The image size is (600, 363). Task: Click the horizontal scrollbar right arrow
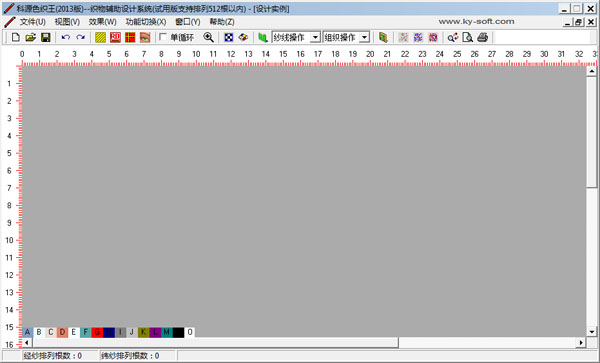pyautogui.click(x=581, y=342)
